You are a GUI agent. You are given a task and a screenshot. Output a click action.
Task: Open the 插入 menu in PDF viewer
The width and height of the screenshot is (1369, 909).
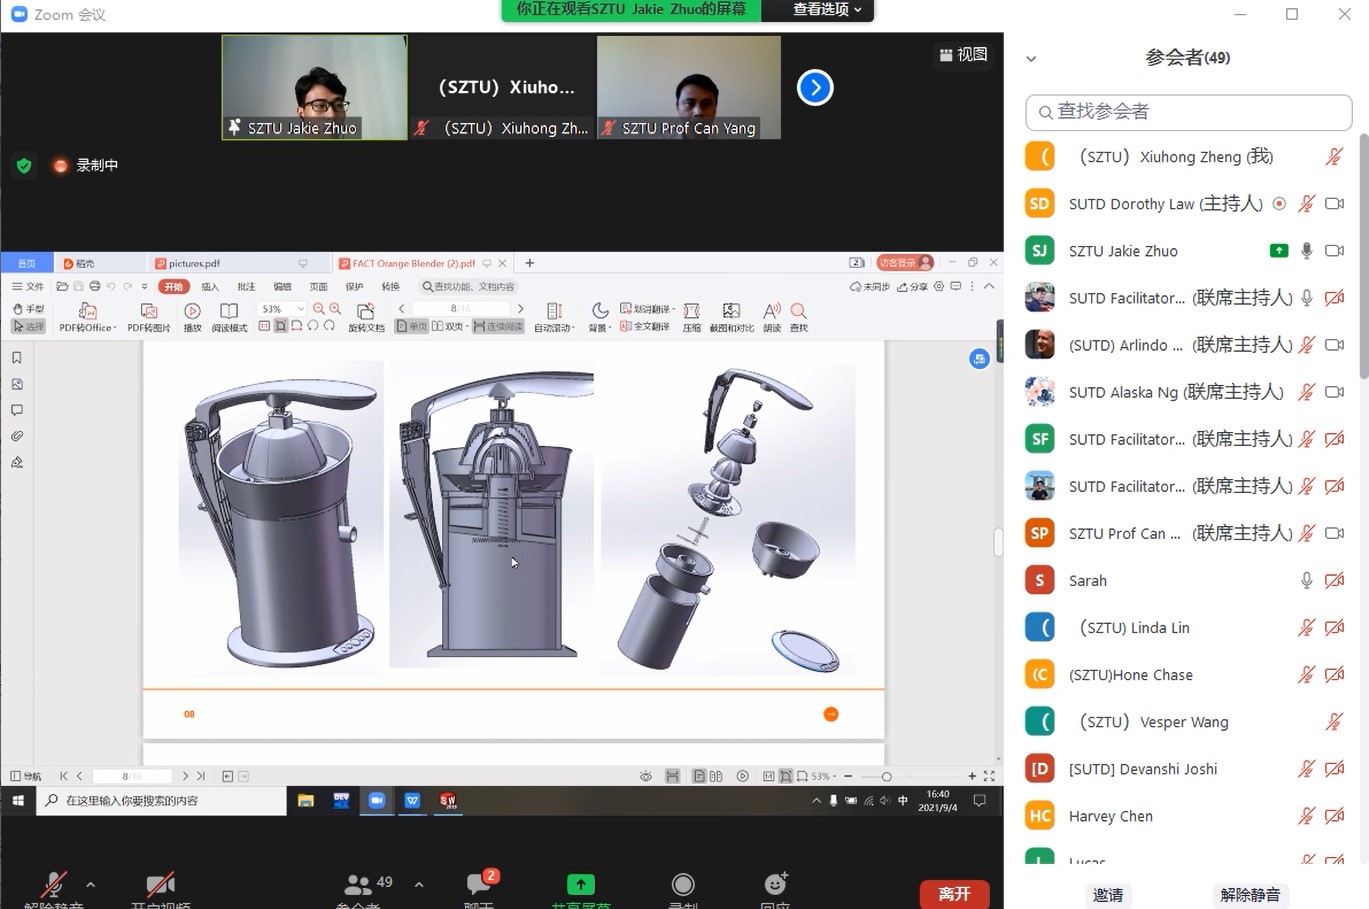pyautogui.click(x=210, y=287)
